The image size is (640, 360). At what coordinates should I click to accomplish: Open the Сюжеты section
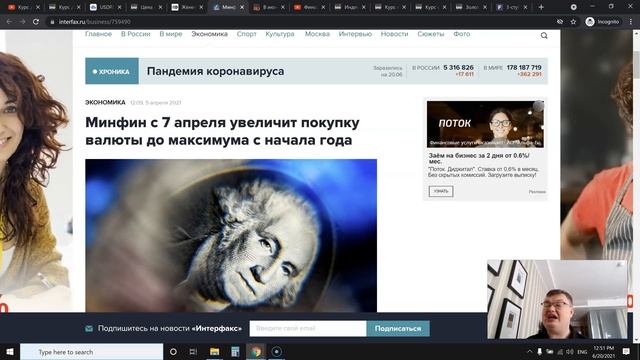tap(431, 34)
